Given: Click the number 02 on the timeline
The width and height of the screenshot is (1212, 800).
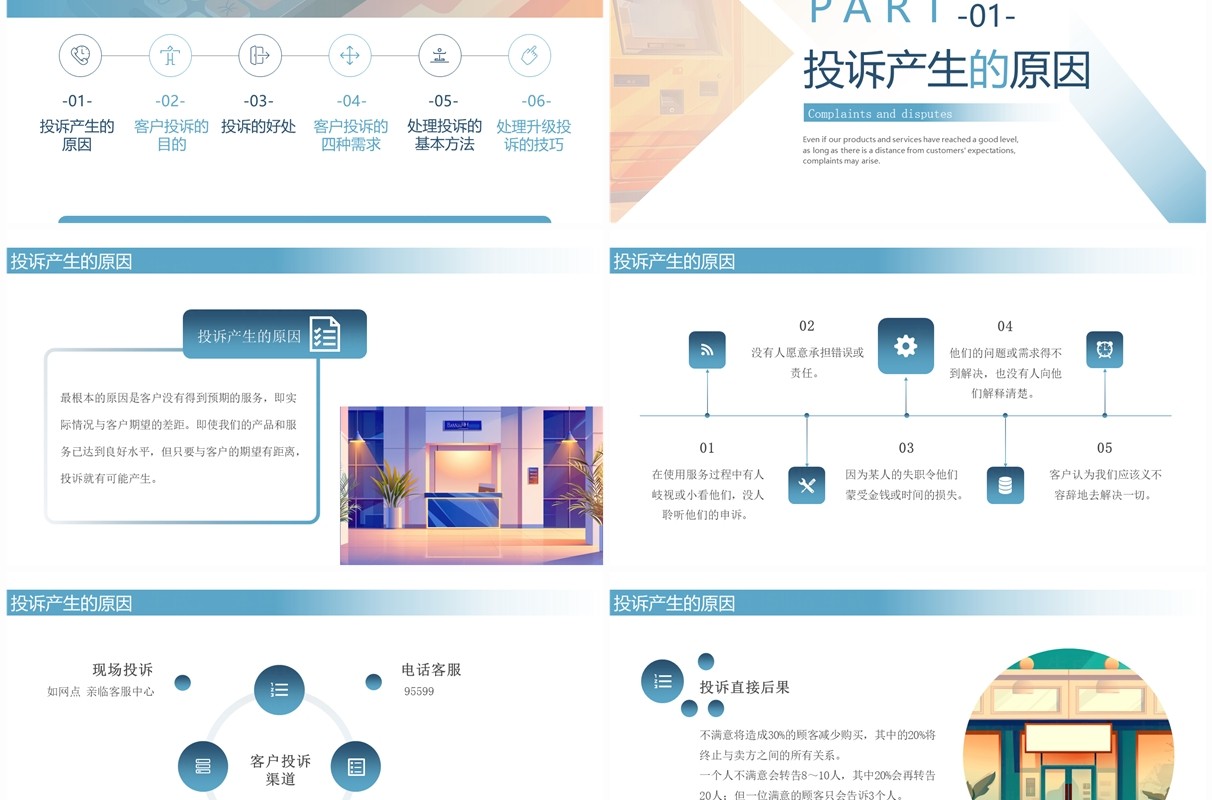Looking at the screenshot, I should pos(807,326).
